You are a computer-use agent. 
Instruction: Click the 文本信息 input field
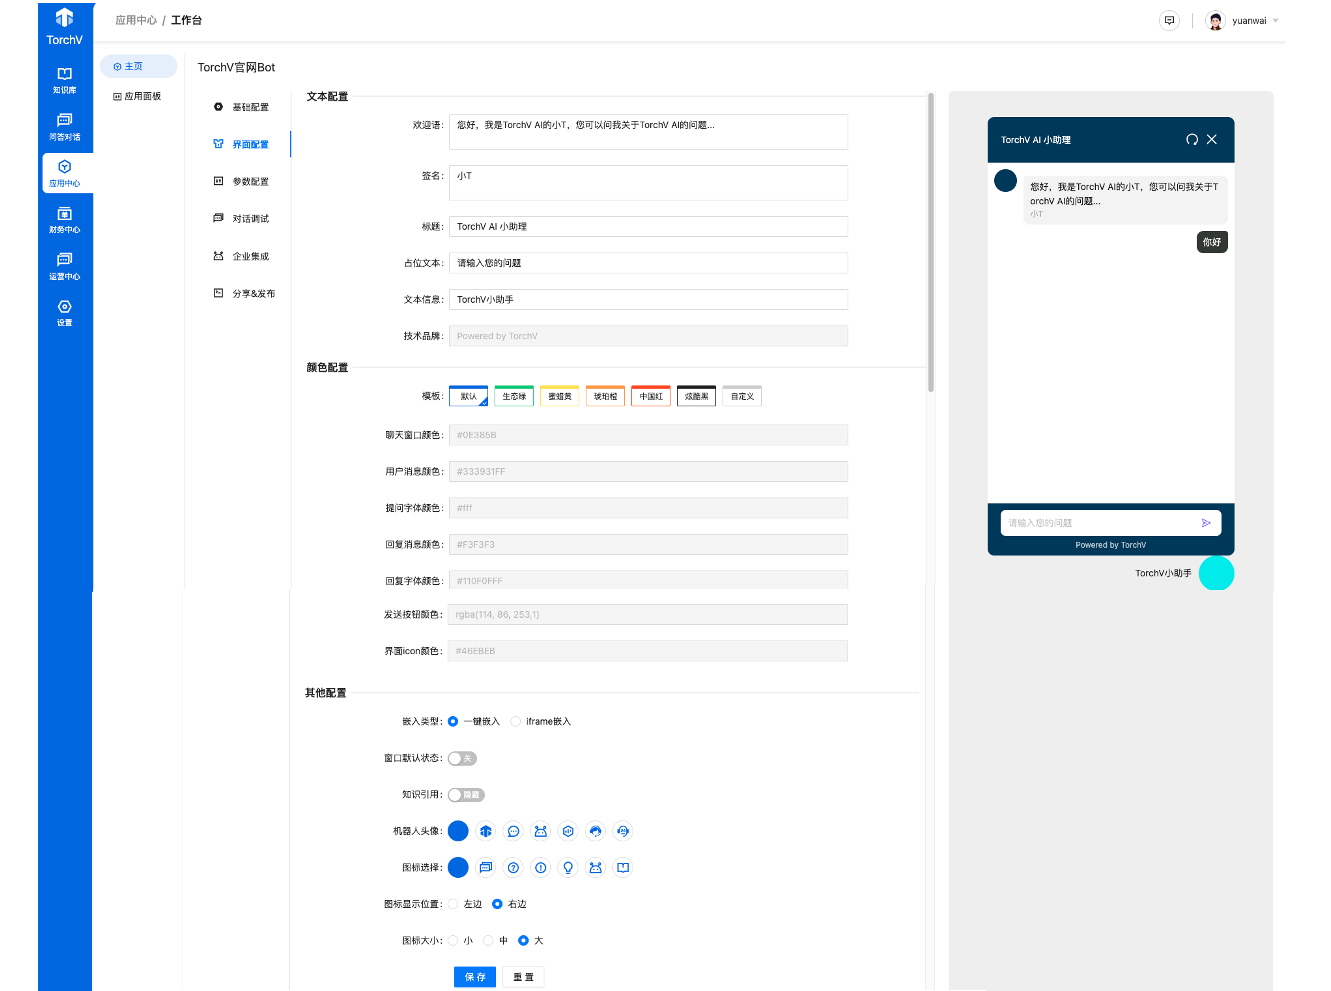[x=648, y=300]
